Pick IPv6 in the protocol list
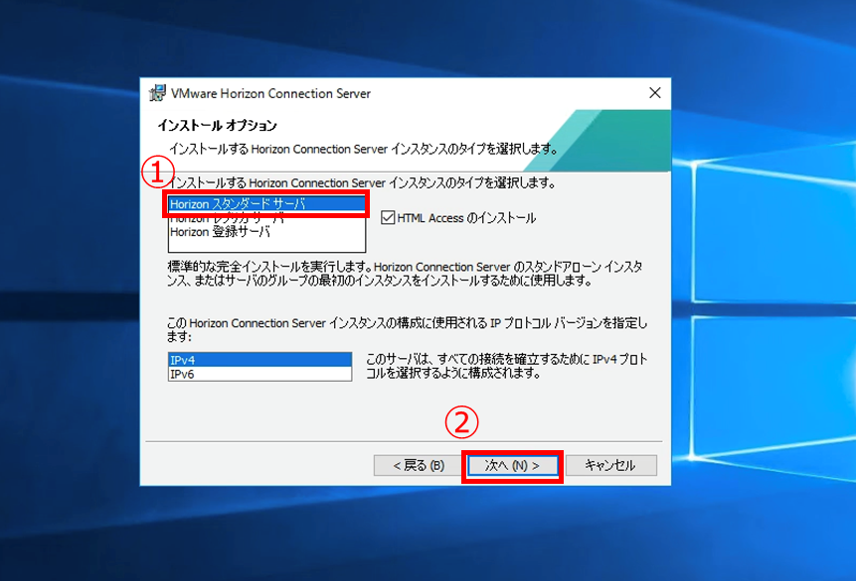This screenshot has width=856, height=581. coord(260,373)
